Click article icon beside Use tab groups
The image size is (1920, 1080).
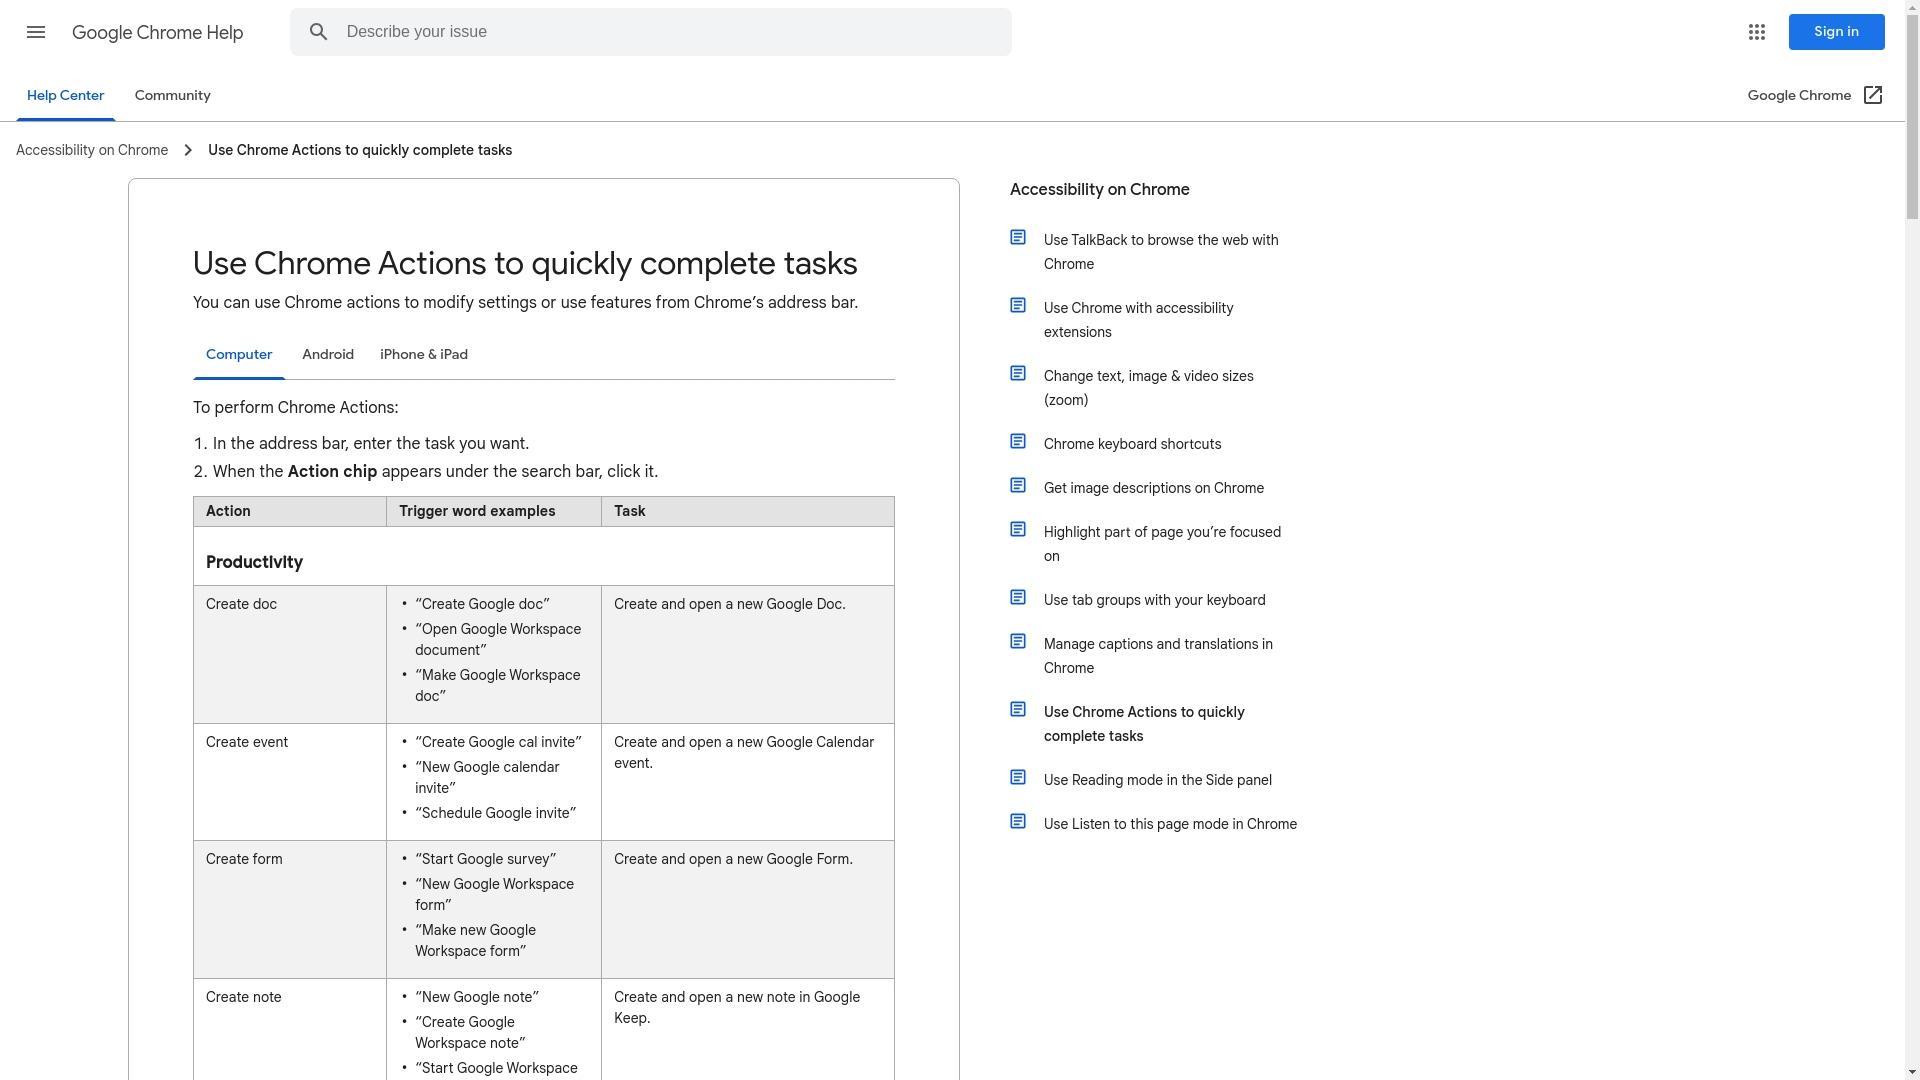click(x=1018, y=597)
